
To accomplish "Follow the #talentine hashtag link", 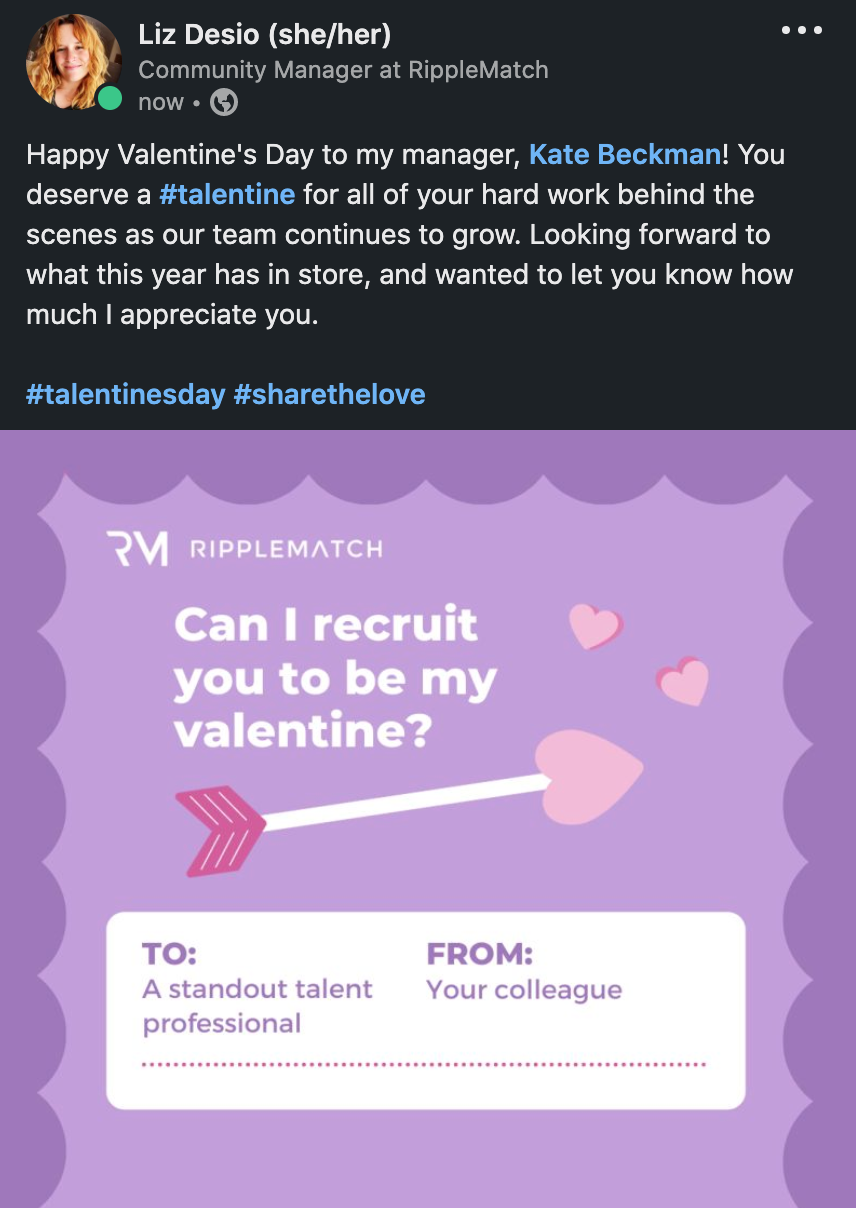I will (x=227, y=194).
